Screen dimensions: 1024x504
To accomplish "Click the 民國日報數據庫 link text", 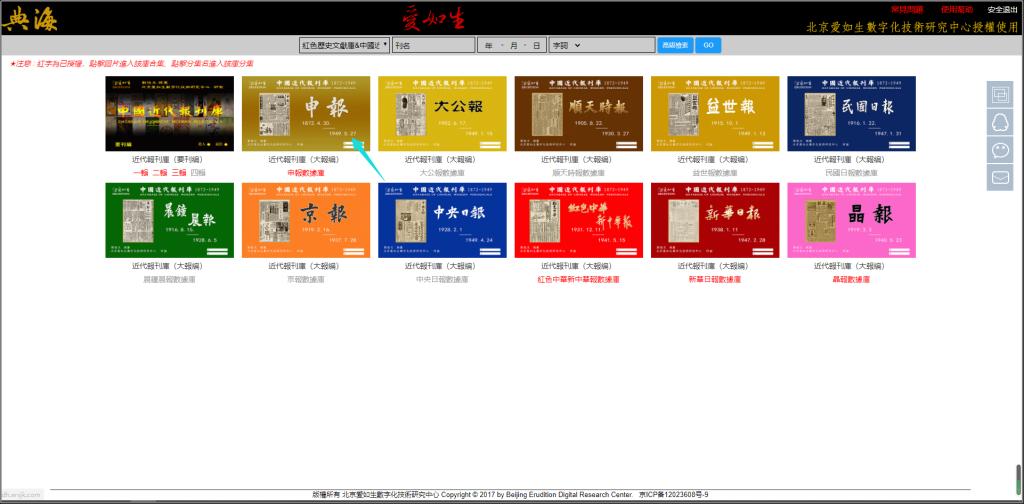I will click(852, 173).
